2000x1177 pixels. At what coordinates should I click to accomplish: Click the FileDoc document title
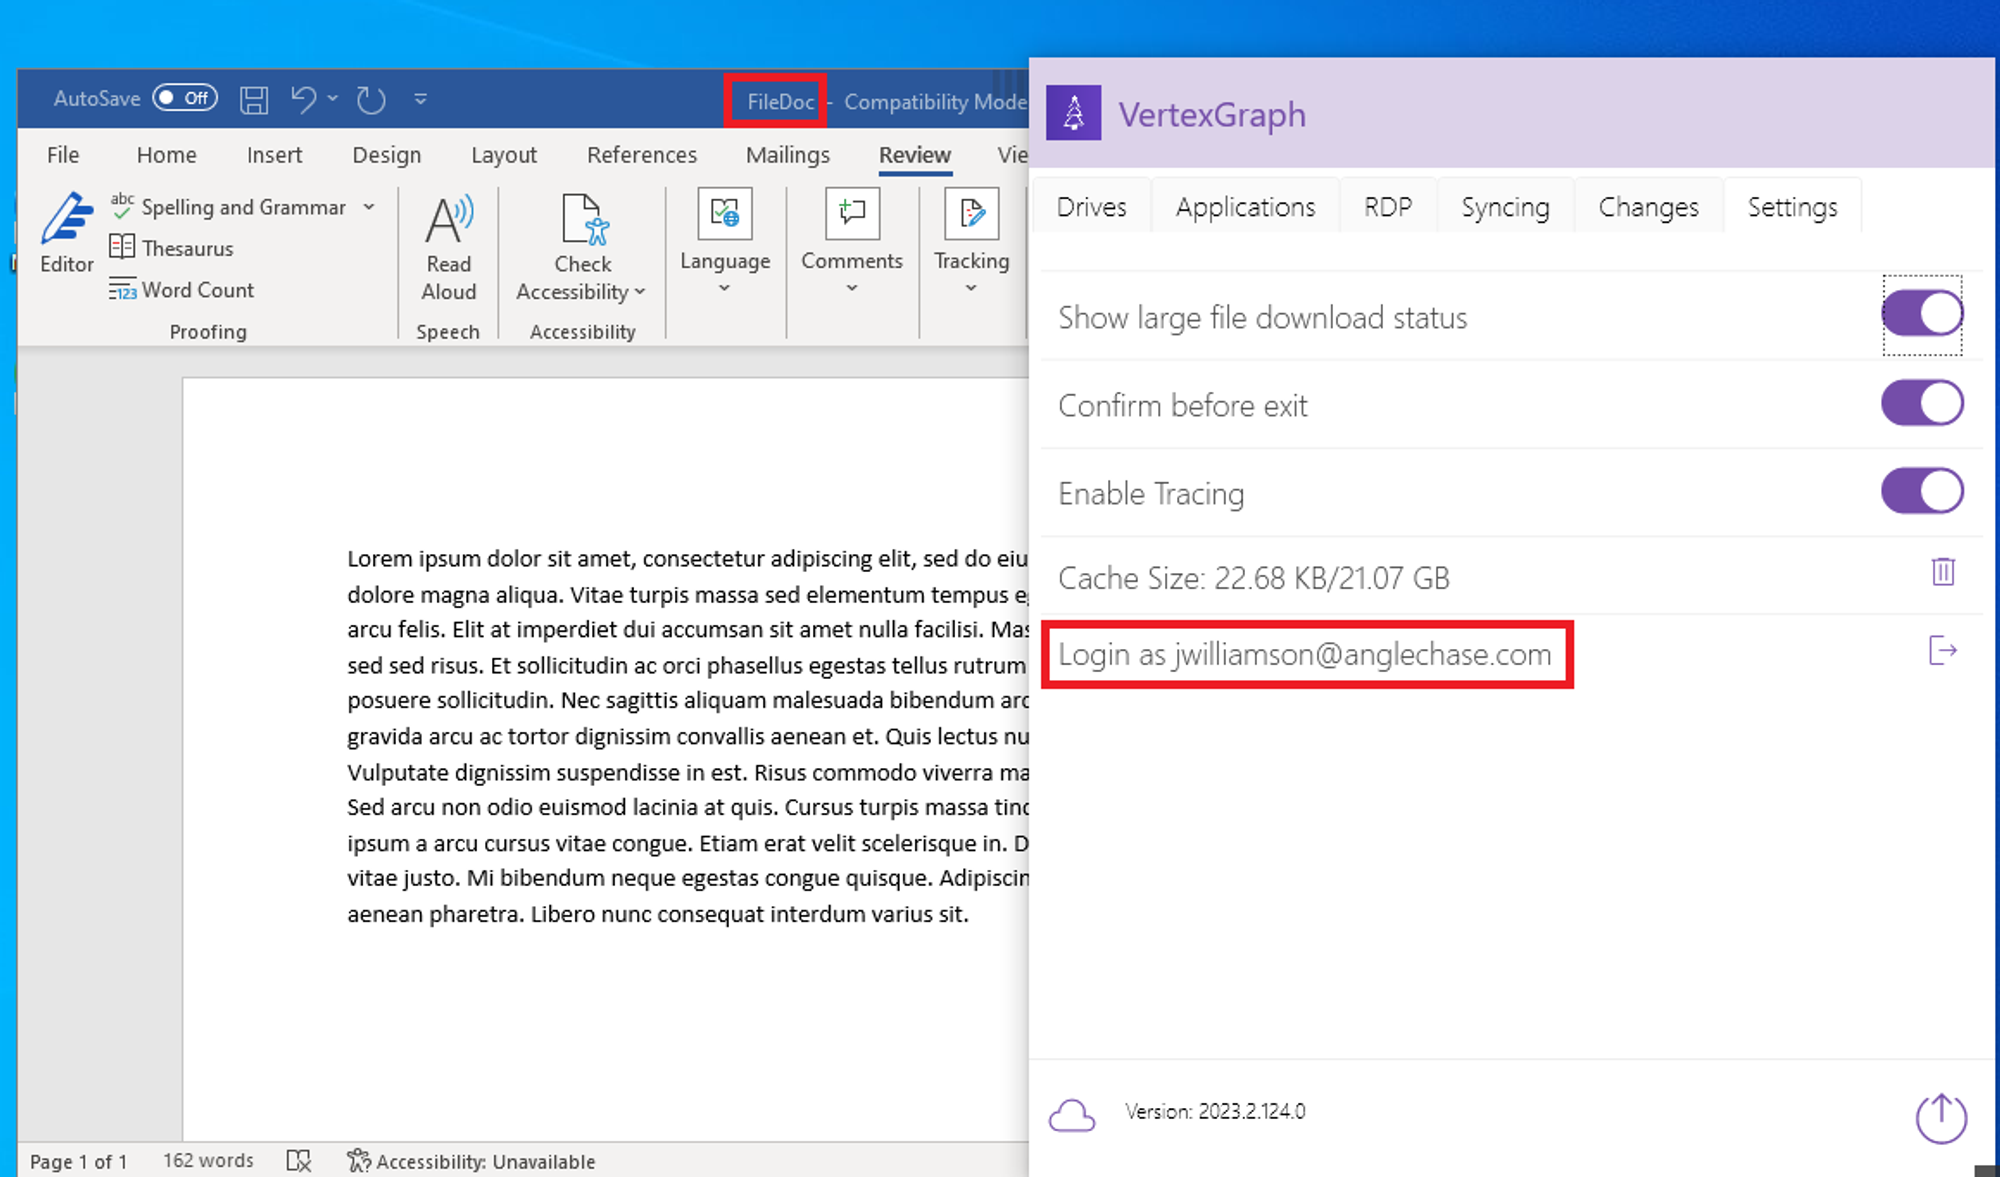781,101
